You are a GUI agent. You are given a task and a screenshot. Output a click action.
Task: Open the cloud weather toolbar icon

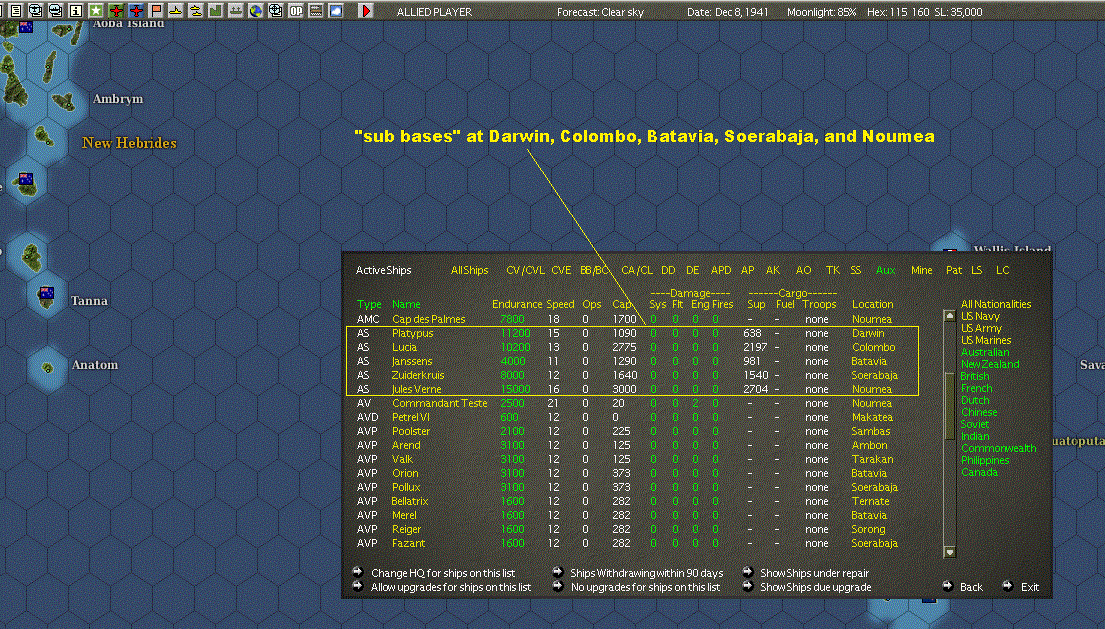[335, 11]
